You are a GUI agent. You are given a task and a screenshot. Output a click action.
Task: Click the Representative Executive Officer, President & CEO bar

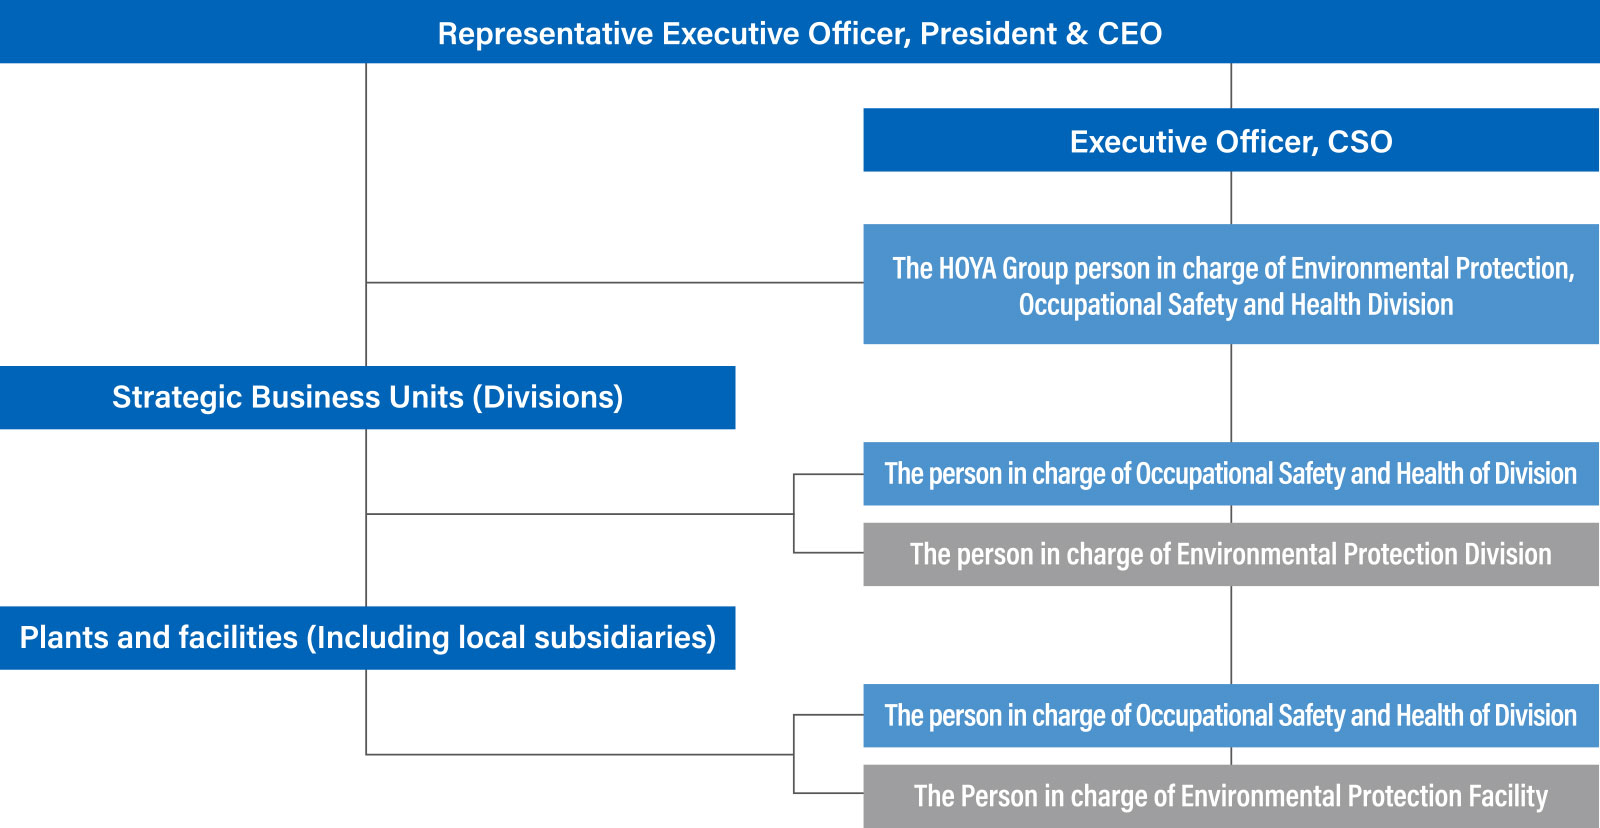(x=800, y=32)
